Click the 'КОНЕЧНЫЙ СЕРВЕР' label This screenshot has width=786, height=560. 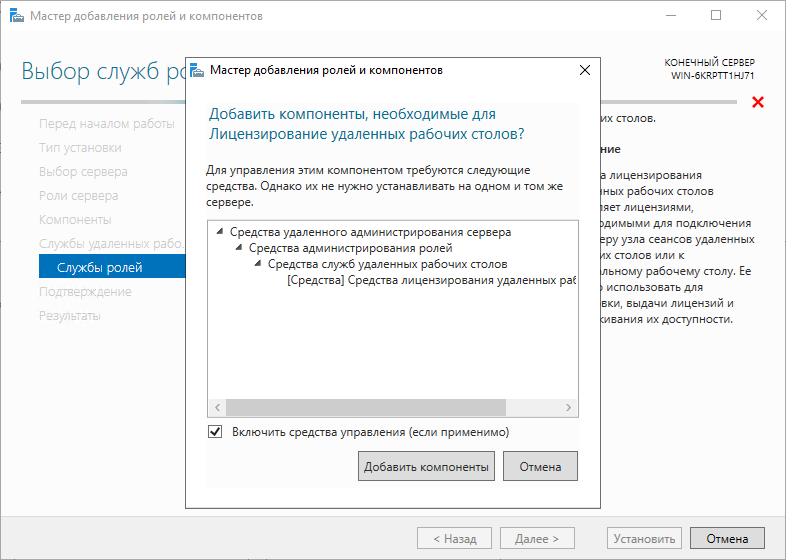[x=709, y=63]
